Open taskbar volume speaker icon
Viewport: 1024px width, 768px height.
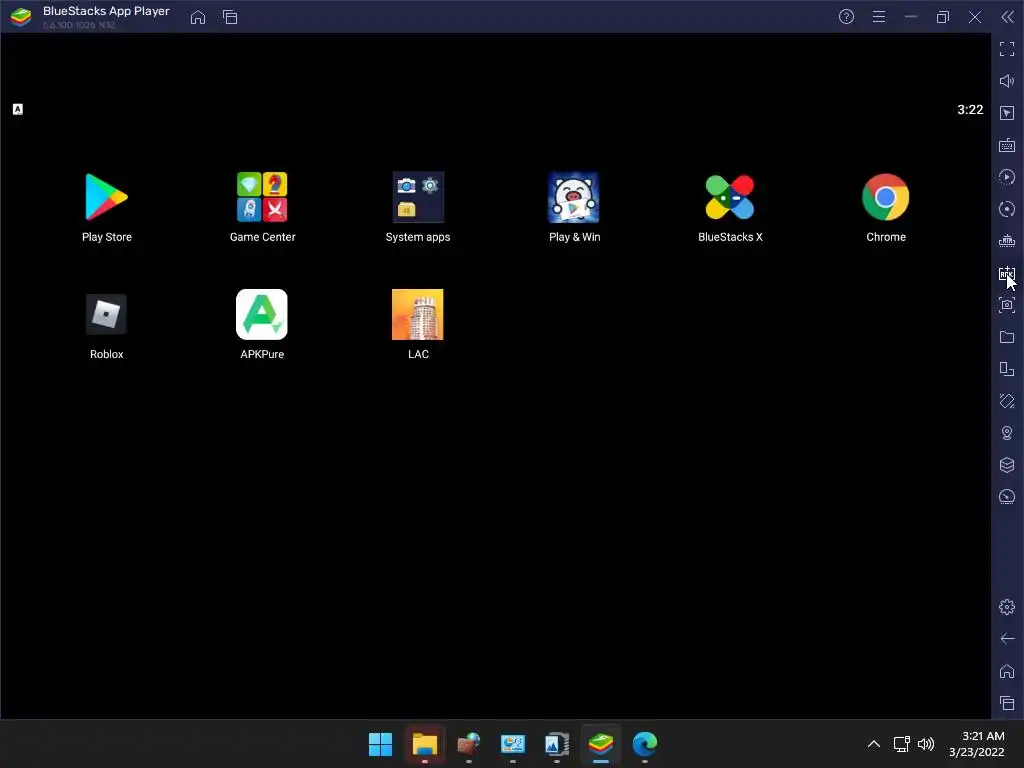click(926, 744)
